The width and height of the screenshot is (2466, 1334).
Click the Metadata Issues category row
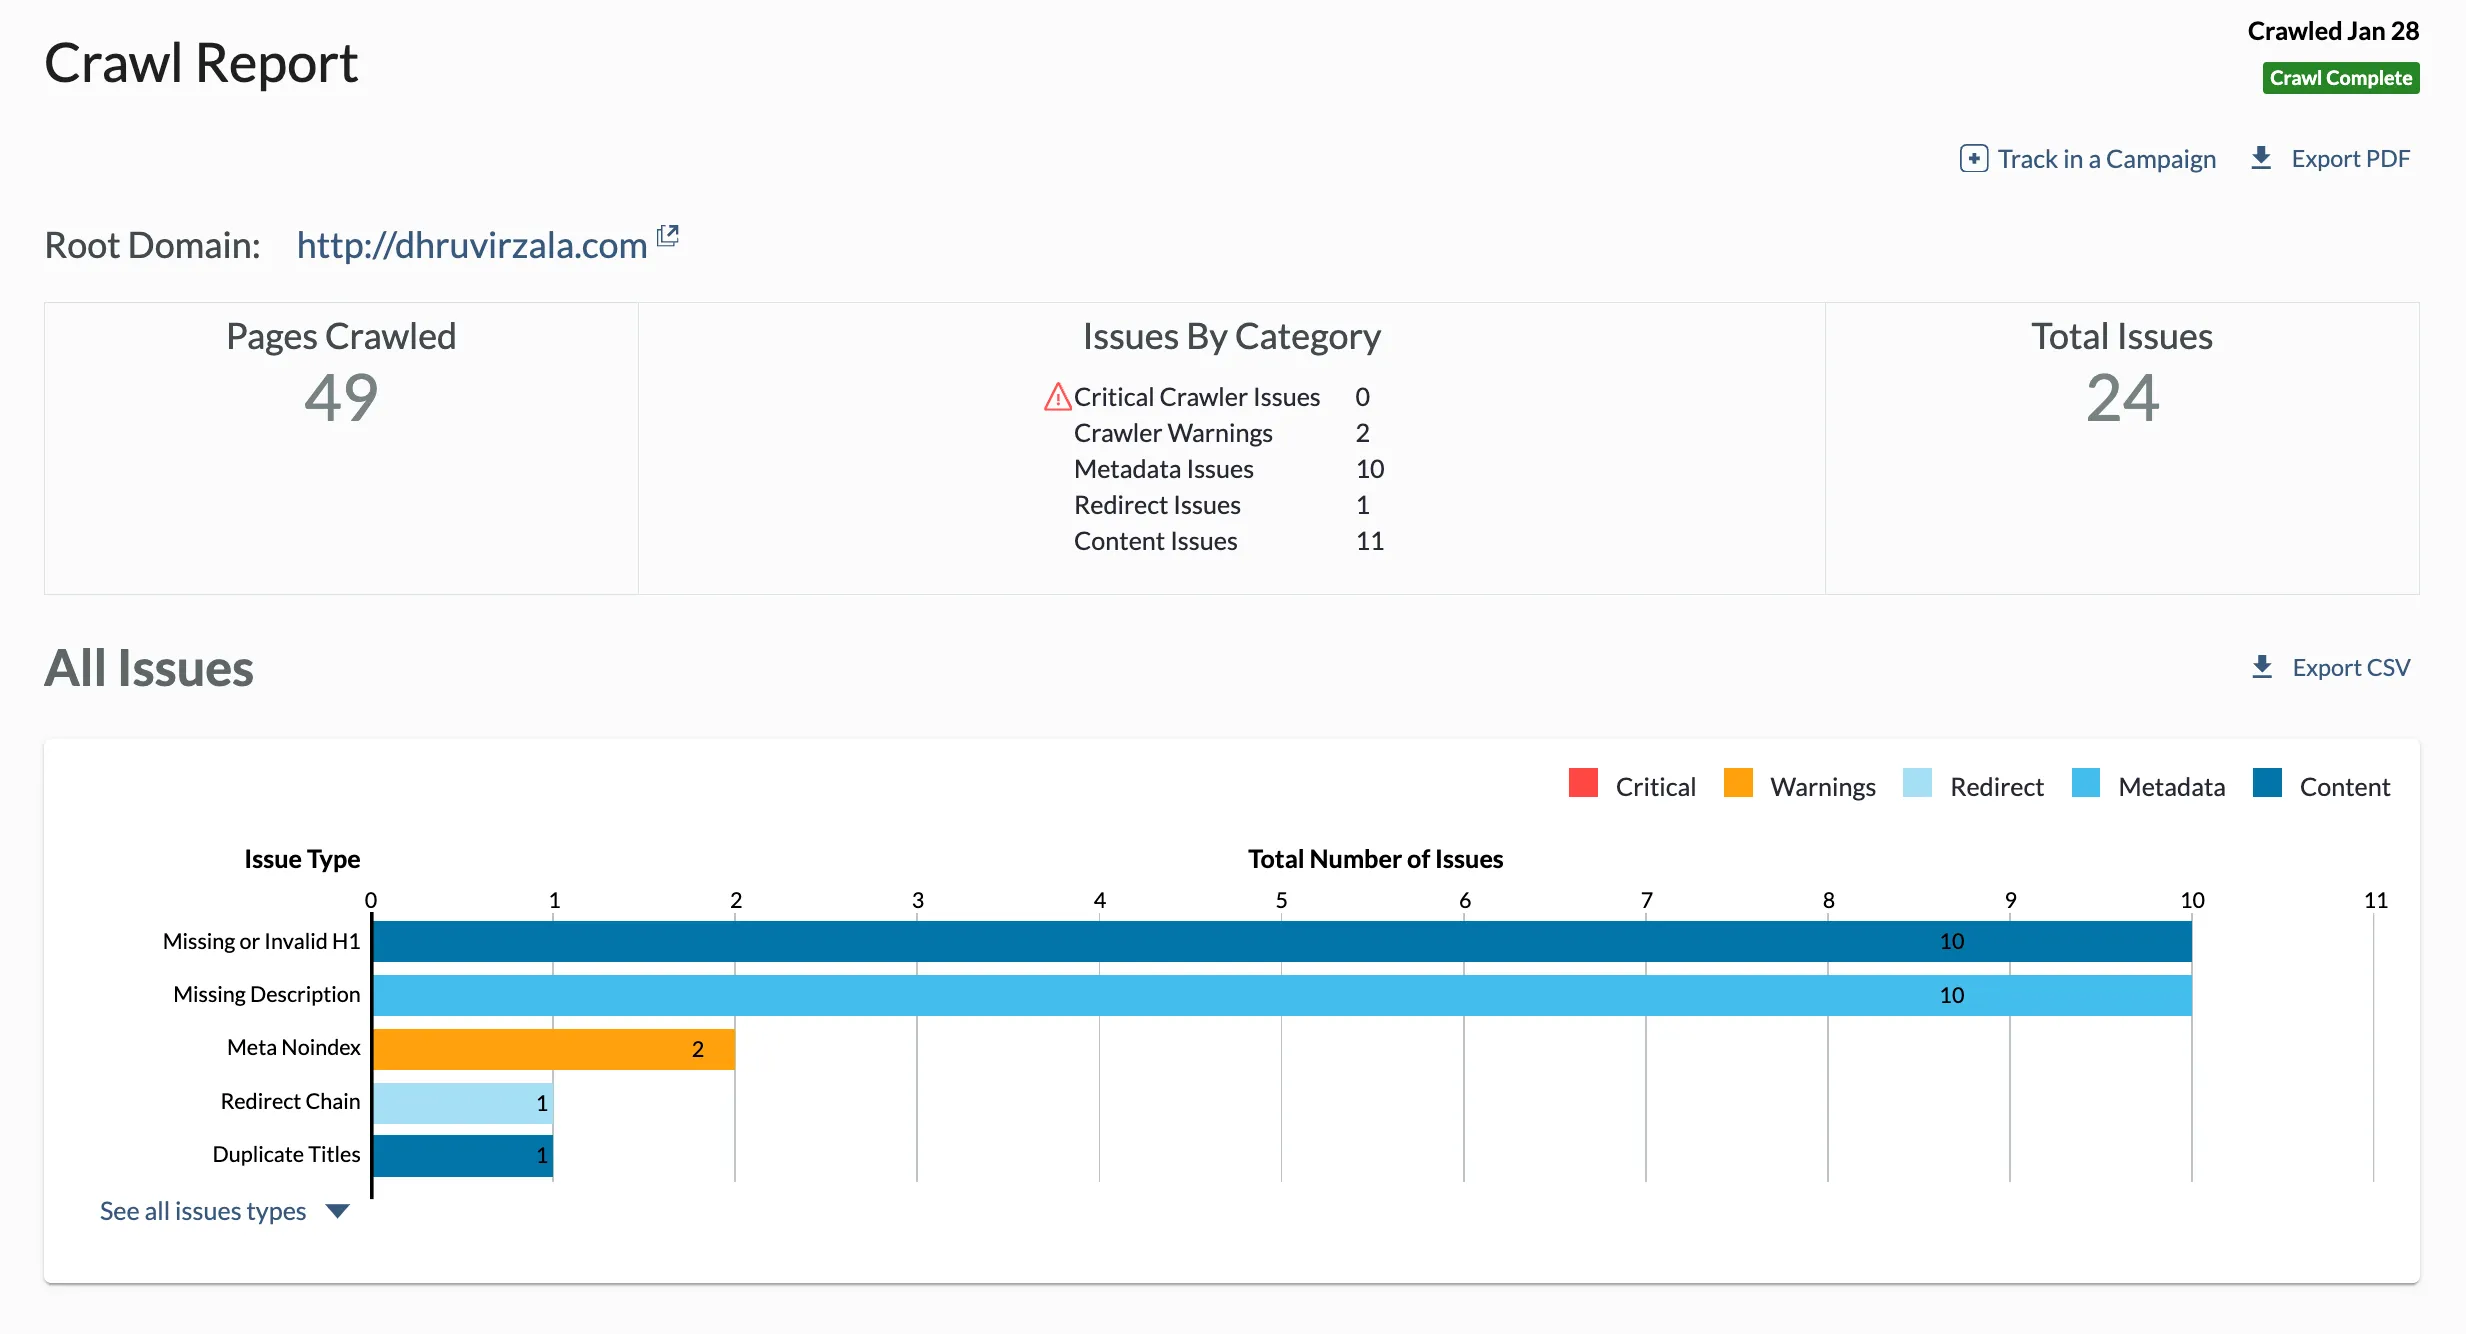point(1228,469)
